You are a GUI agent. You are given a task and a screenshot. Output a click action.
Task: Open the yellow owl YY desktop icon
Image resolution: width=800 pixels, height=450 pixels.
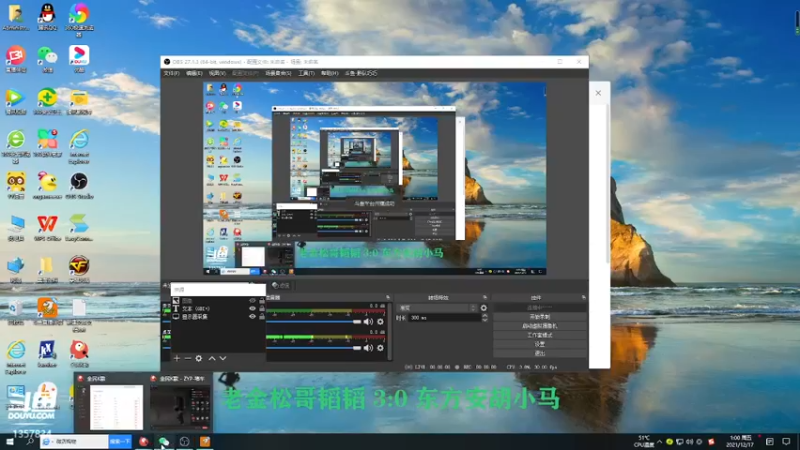click(x=16, y=186)
